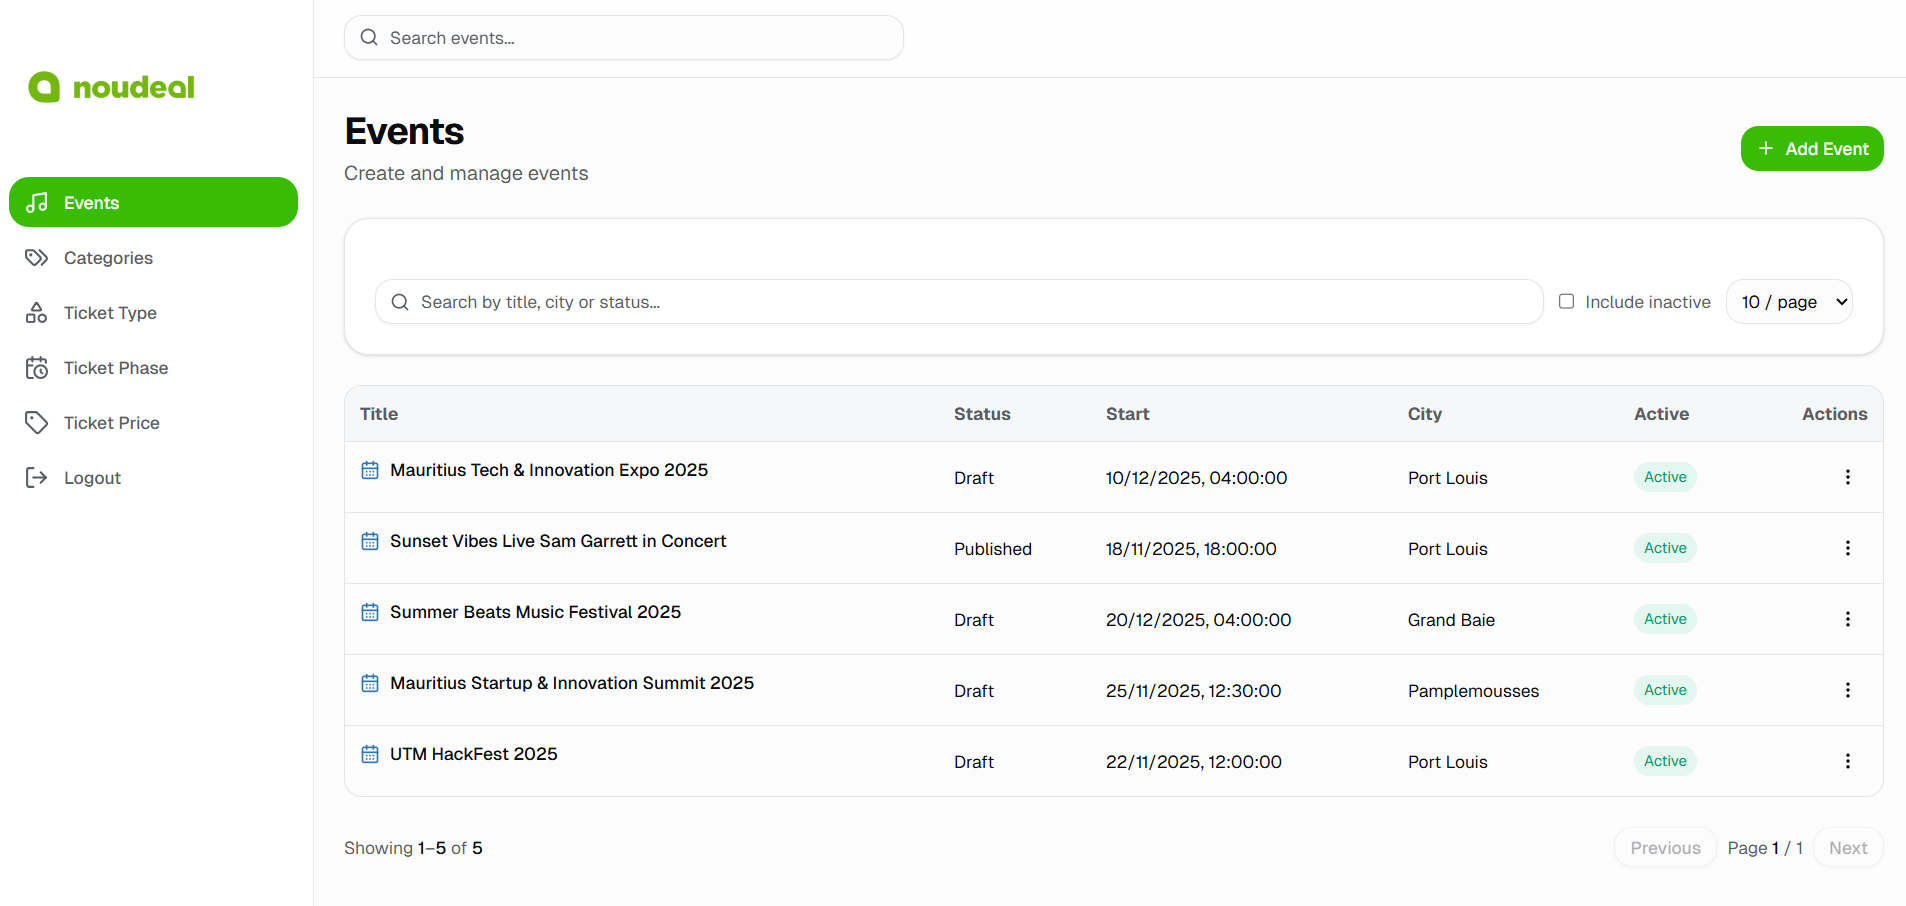Enable the Include inactive checkbox
The width and height of the screenshot is (1906, 906).
tap(1566, 301)
